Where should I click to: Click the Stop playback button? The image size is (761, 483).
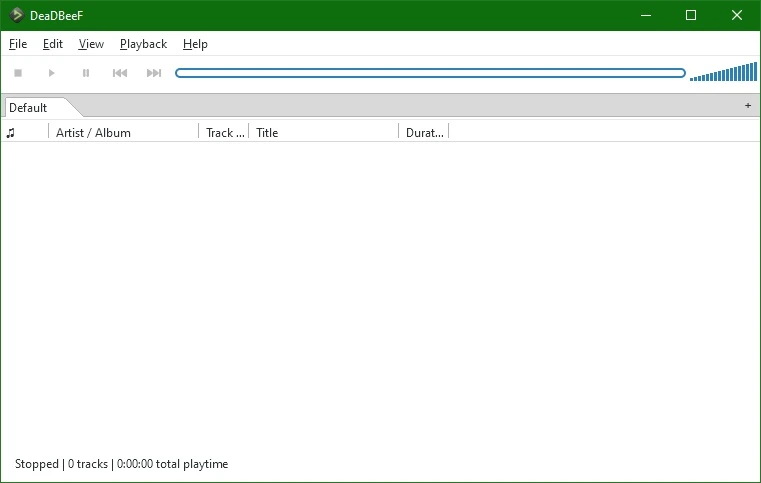[18, 73]
